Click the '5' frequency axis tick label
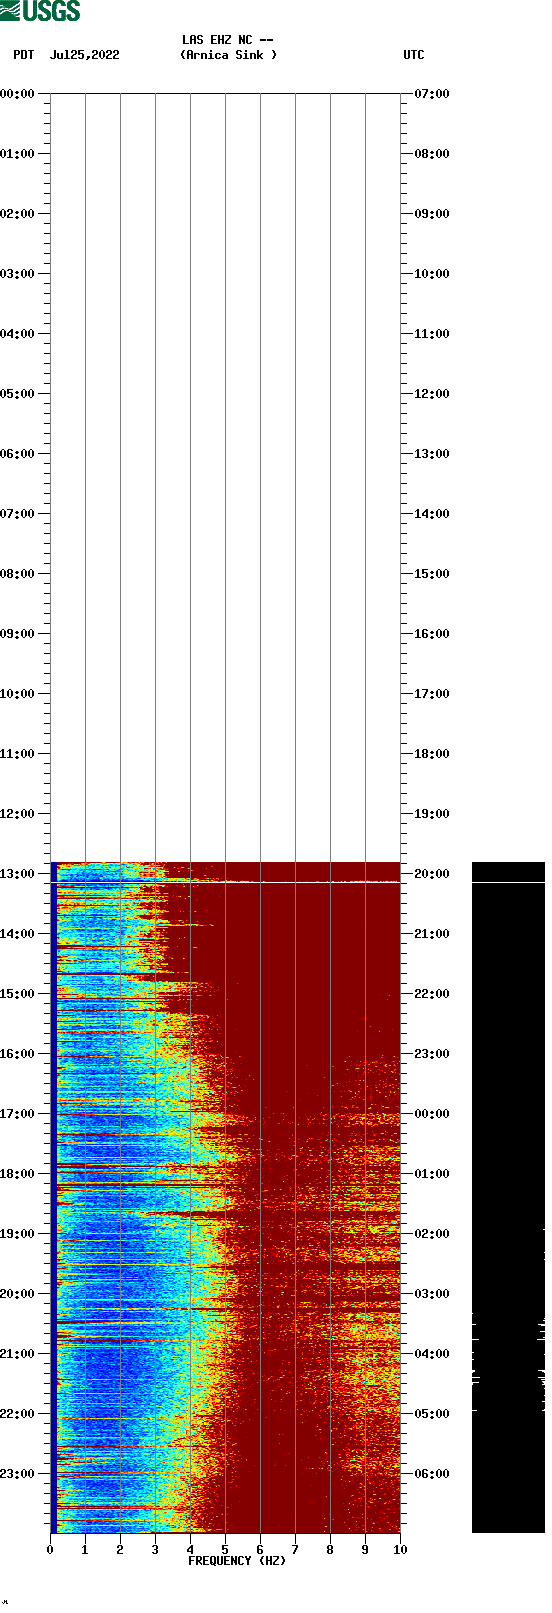Screen dimensions: 552x1613 [x=225, y=1550]
